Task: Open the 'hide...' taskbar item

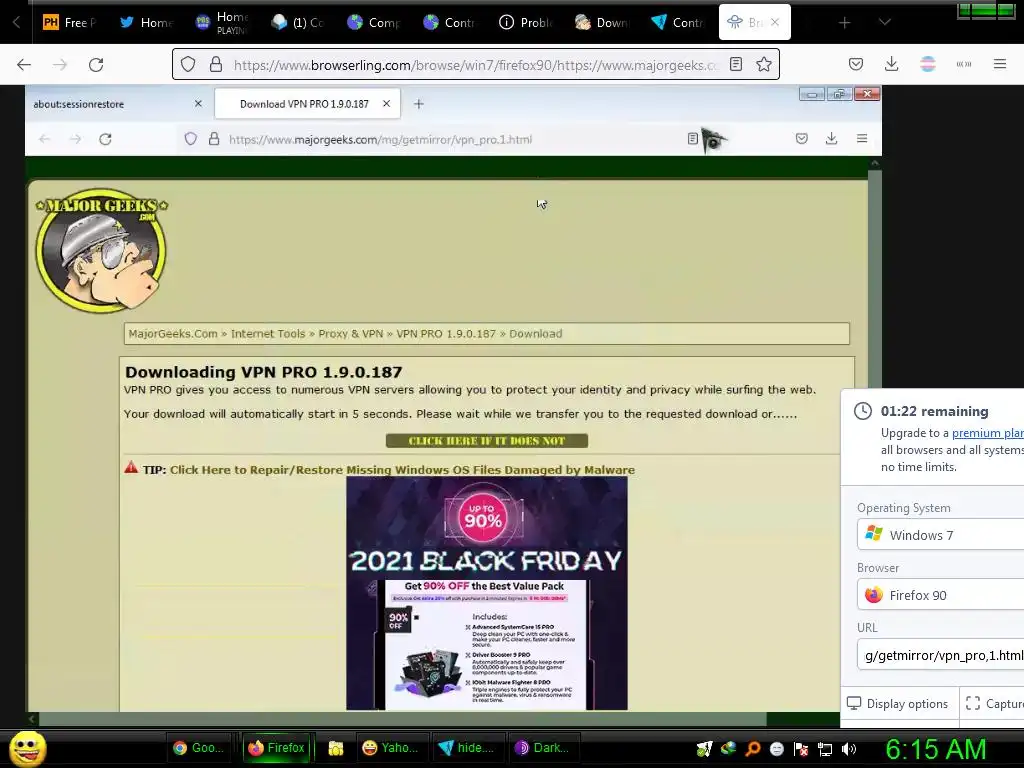Action: (467, 748)
